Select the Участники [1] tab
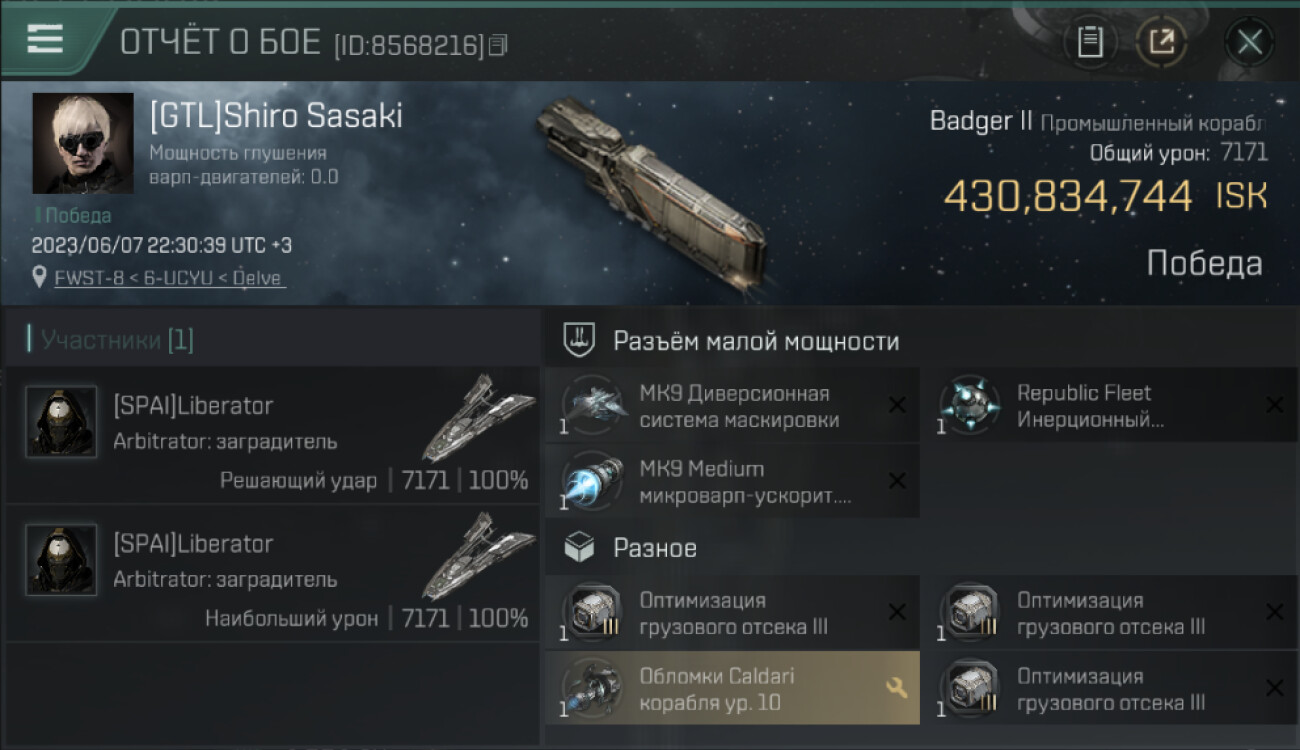This screenshot has width=1300, height=750. point(117,340)
